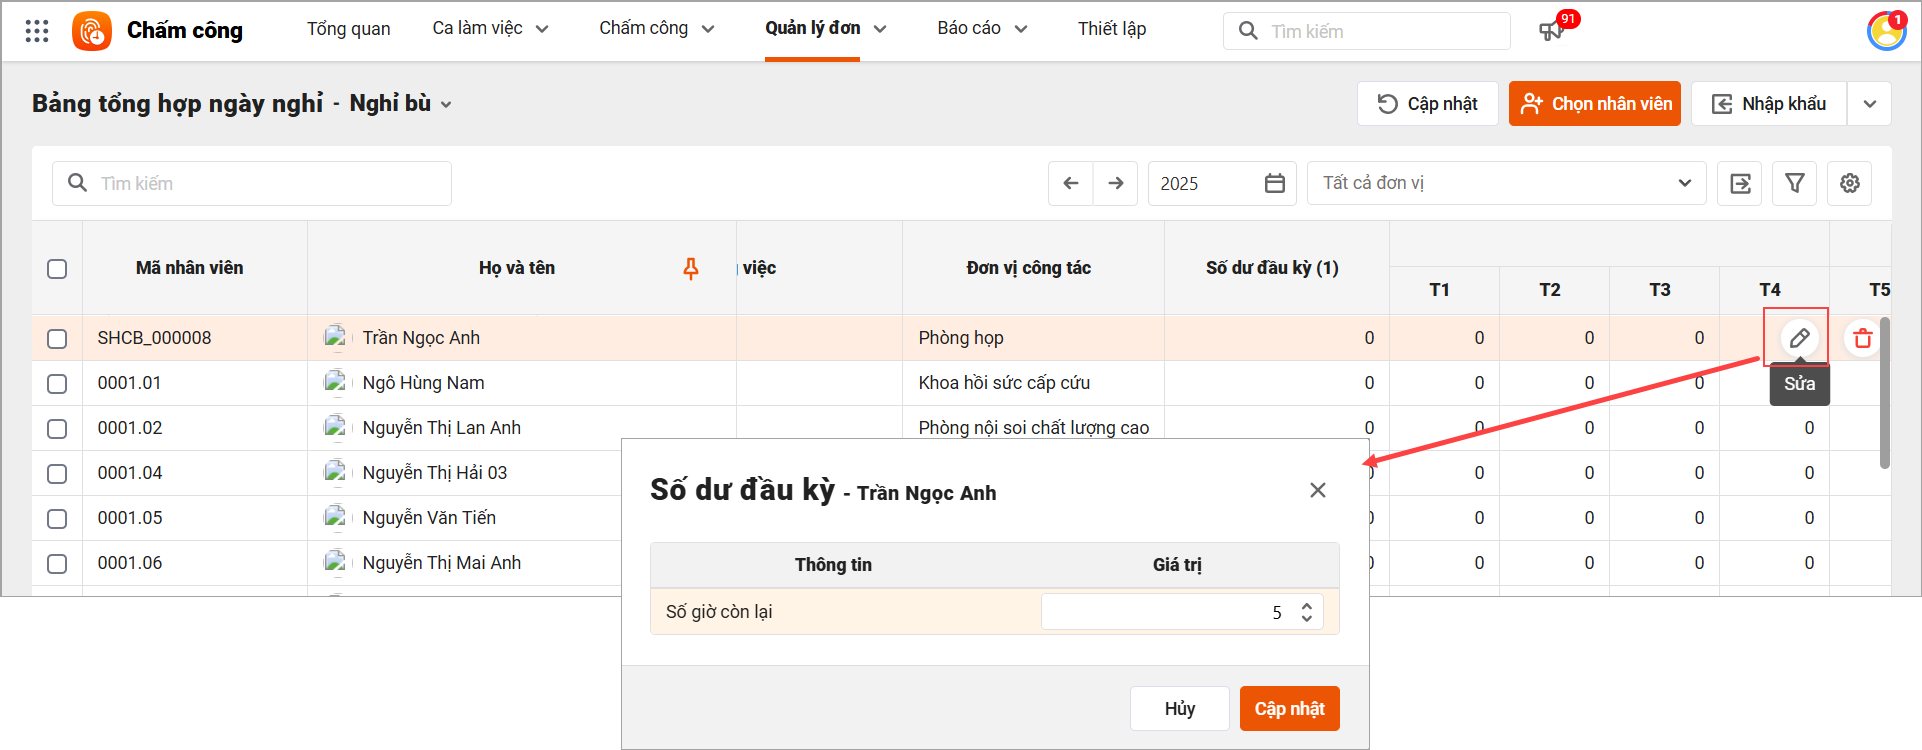
Task: Select the checkbox for employee 0001.02
Action: (x=57, y=428)
